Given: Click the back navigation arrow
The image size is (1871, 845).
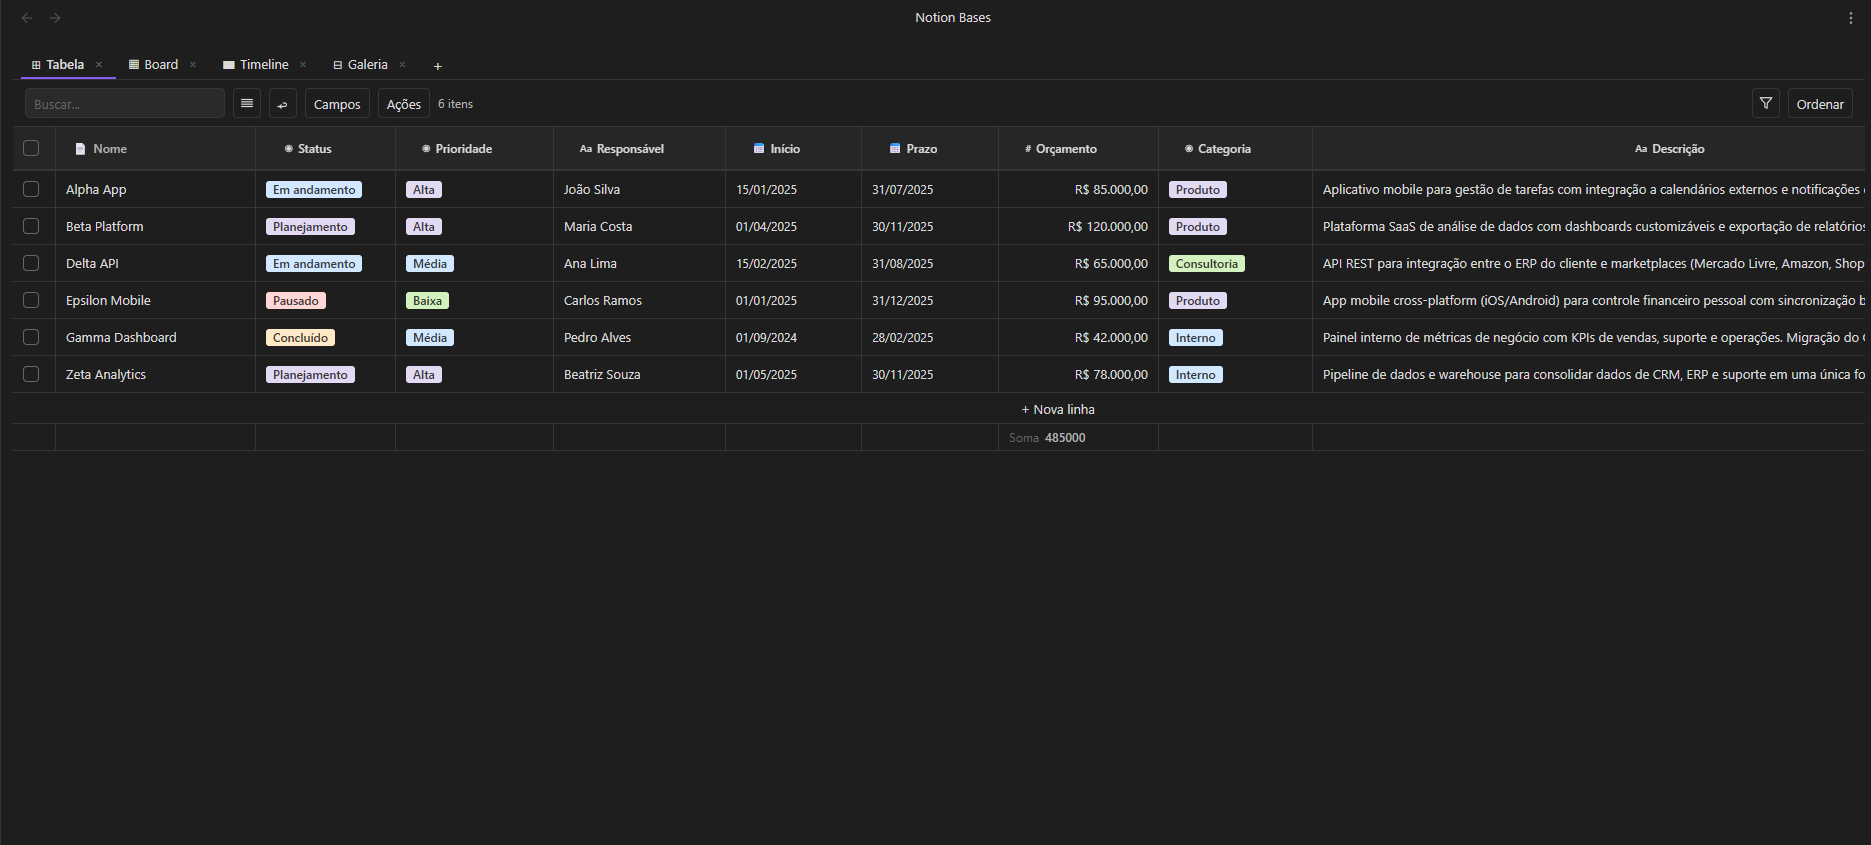Looking at the screenshot, I should pos(27,18).
